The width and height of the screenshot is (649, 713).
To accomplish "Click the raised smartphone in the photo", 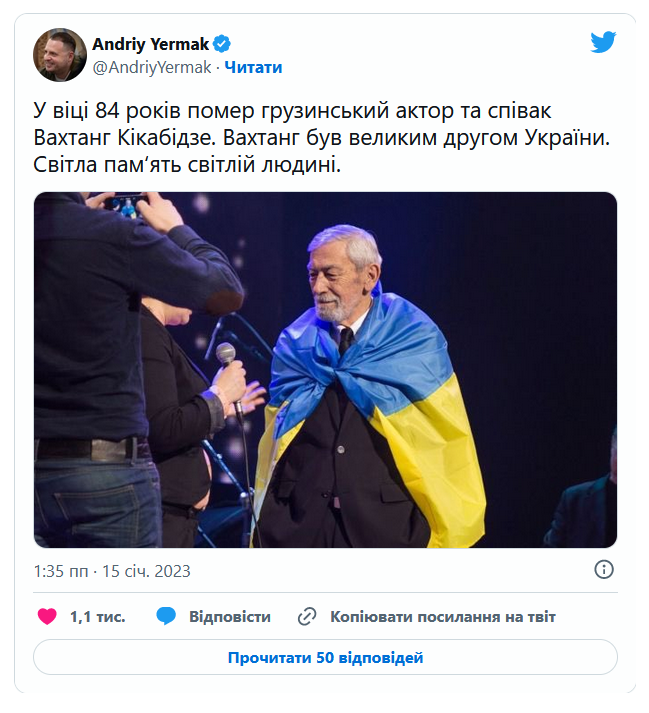I will (x=126, y=203).
